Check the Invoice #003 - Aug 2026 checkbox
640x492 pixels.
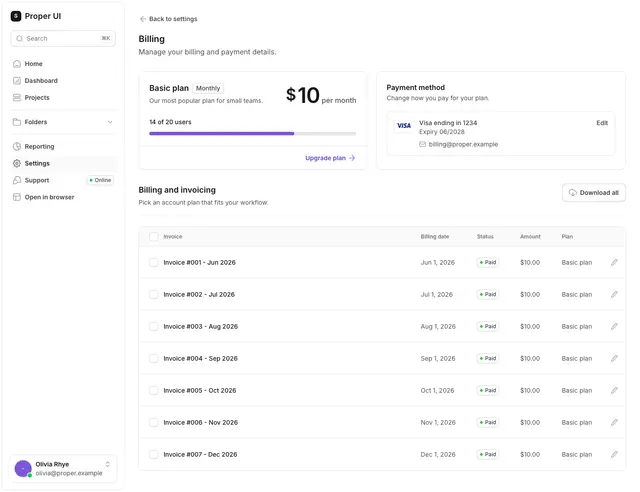153,326
